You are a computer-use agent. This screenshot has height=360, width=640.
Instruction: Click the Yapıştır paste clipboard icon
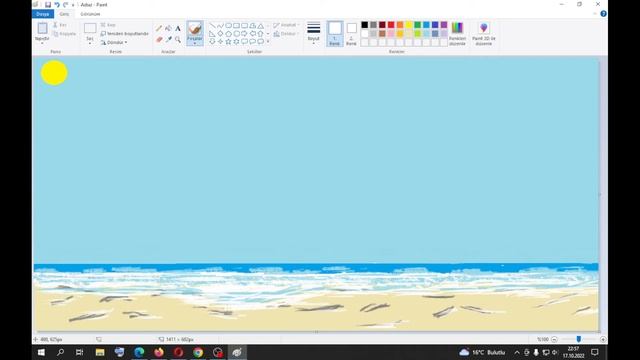[x=42, y=28]
